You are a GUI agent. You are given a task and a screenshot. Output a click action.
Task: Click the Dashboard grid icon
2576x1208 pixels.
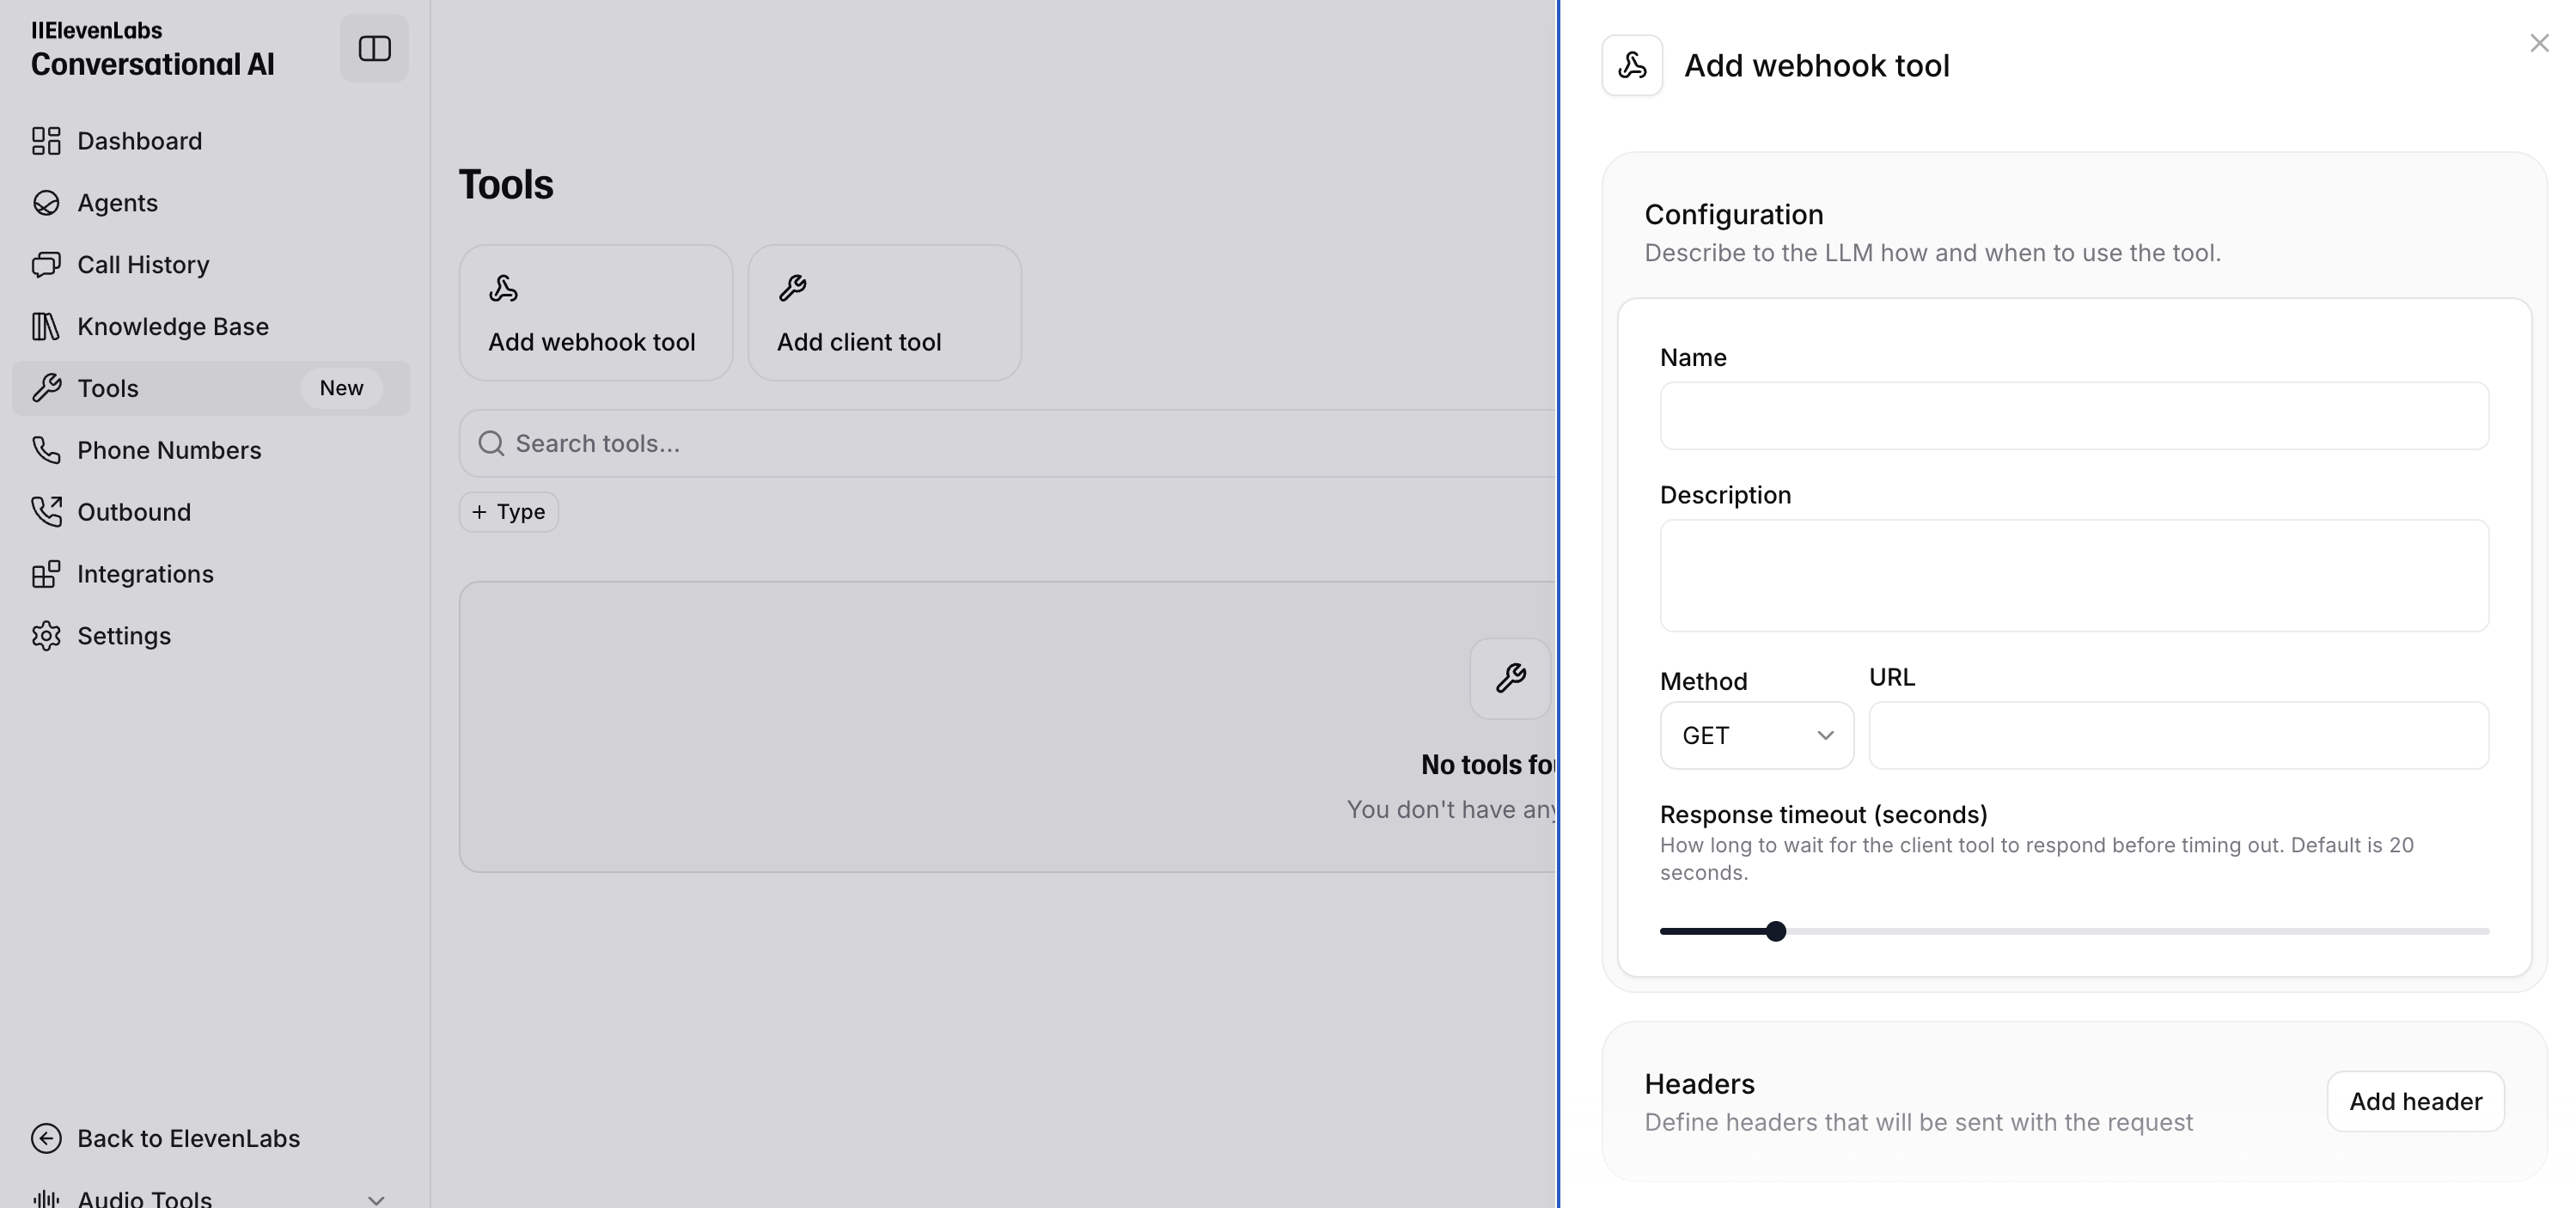coord(46,141)
